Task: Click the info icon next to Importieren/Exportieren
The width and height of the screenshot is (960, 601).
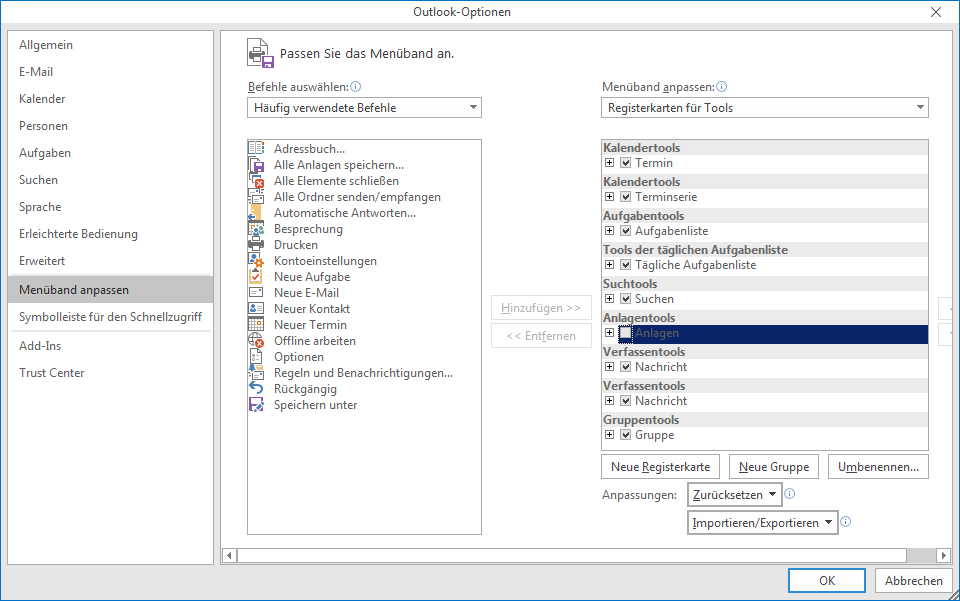Action: pos(846,521)
